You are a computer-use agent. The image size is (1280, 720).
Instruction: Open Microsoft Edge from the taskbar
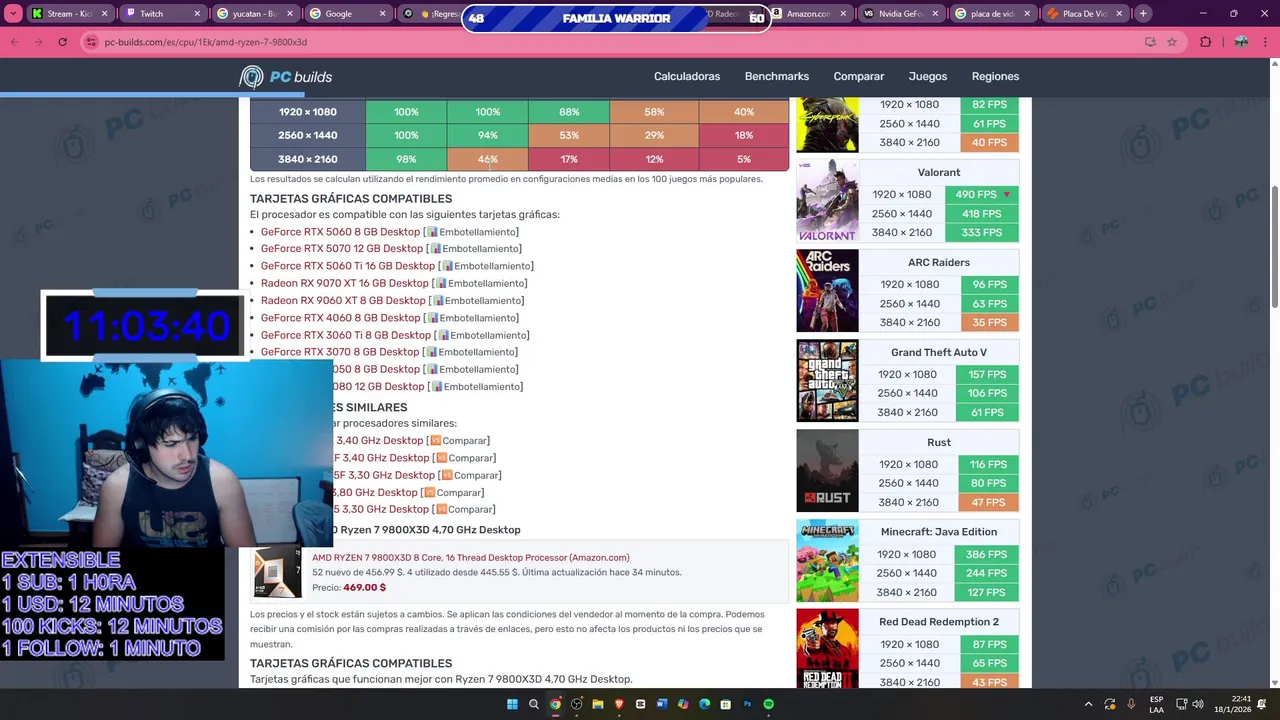pyautogui.click(x=704, y=704)
